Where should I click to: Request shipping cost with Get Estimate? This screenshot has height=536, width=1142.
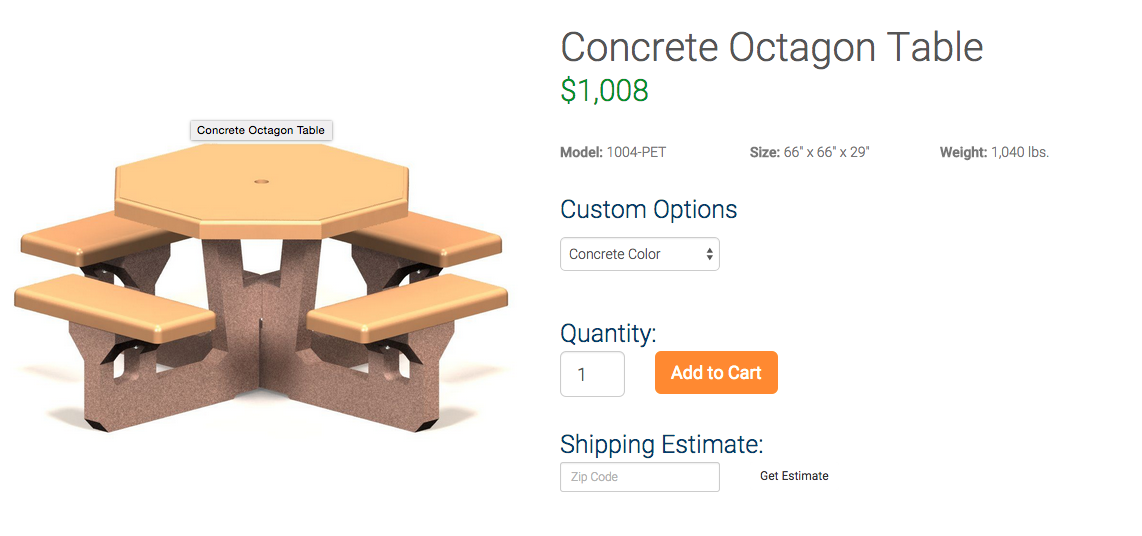(x=794, y=476)
